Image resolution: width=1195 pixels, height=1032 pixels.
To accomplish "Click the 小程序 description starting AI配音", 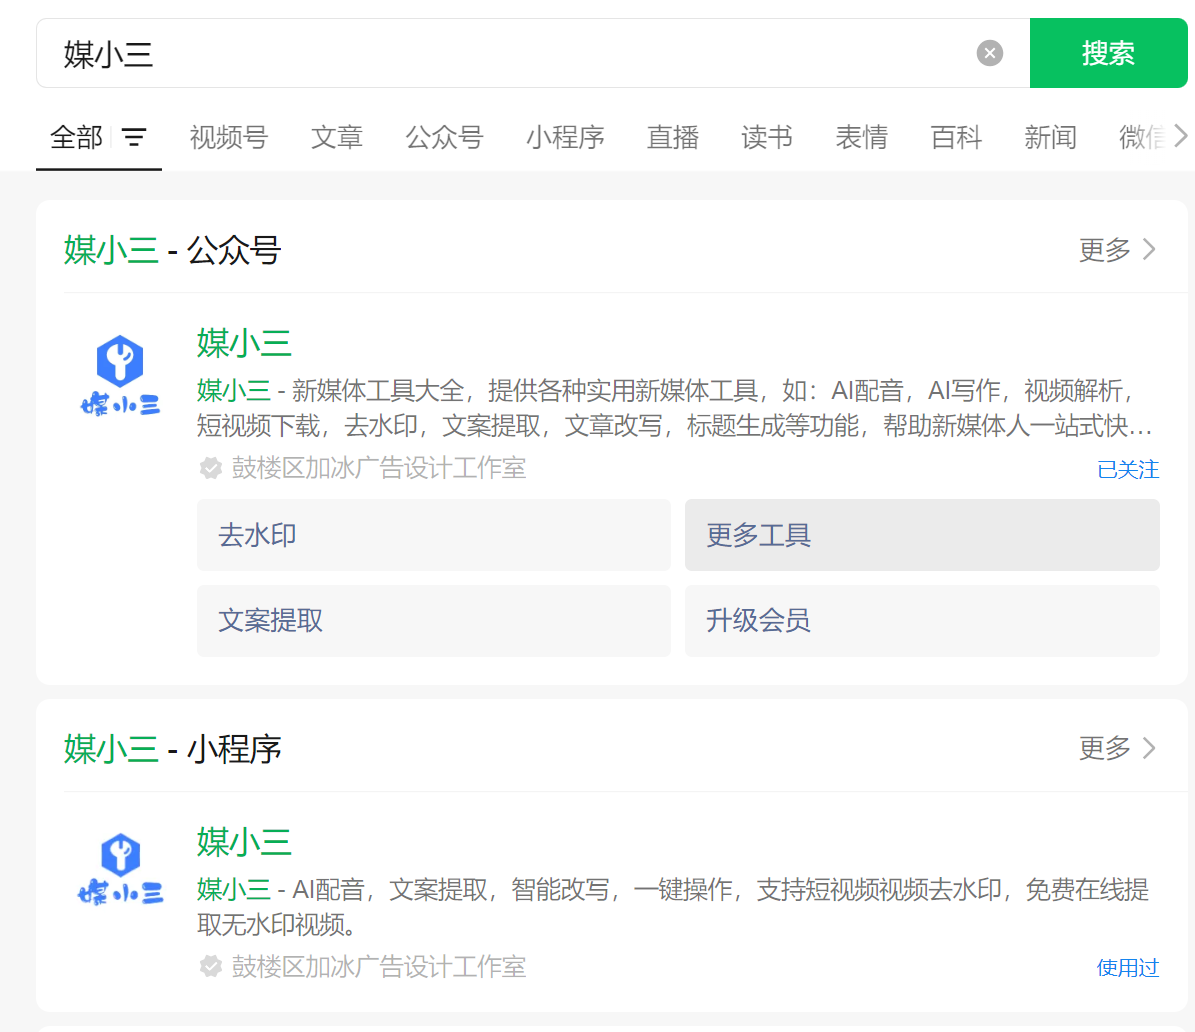I will (673, 907).
